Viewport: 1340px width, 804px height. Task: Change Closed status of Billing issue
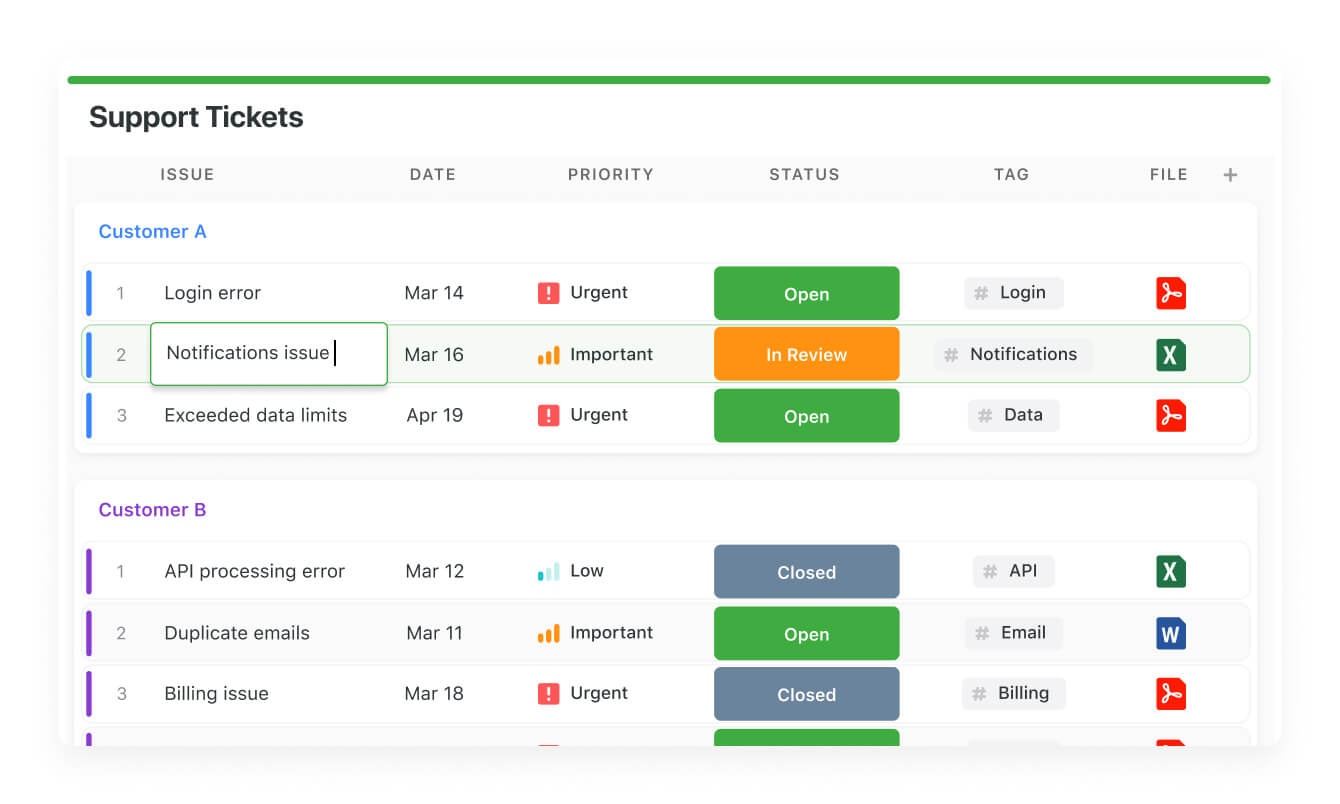coord(806,694)
